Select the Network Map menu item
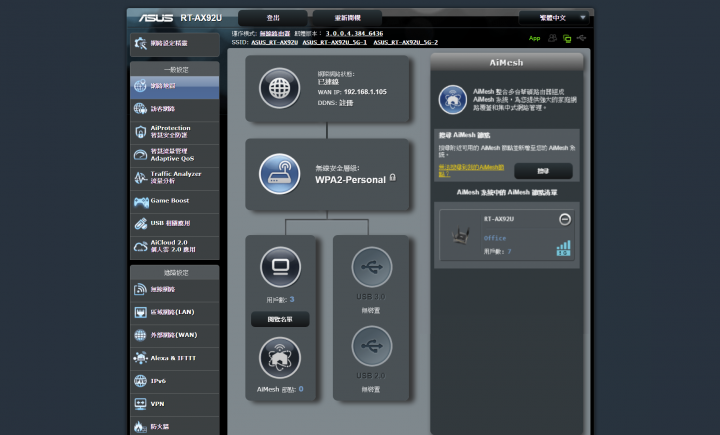 (x=174, y=86)
